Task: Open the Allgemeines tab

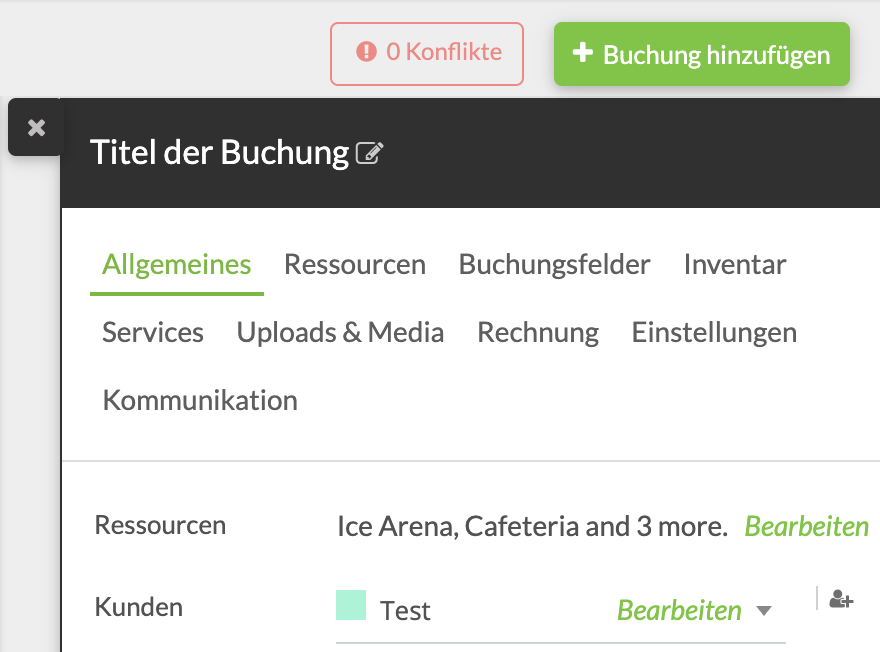Action: click(176, 265)
